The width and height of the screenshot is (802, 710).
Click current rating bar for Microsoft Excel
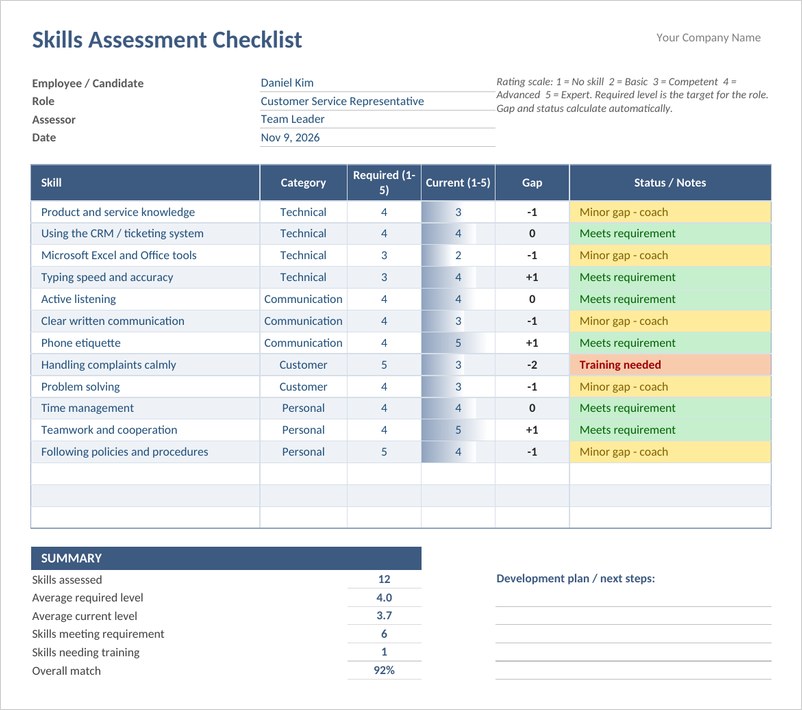point(458,255)
